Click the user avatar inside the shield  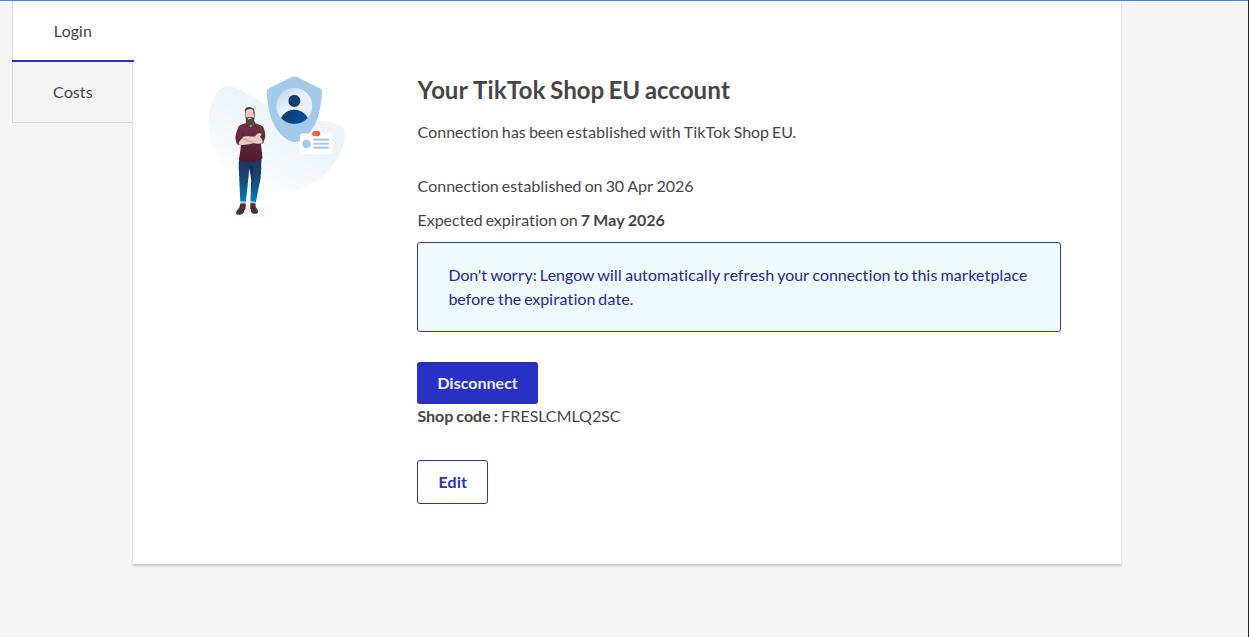tap(294, 106)
